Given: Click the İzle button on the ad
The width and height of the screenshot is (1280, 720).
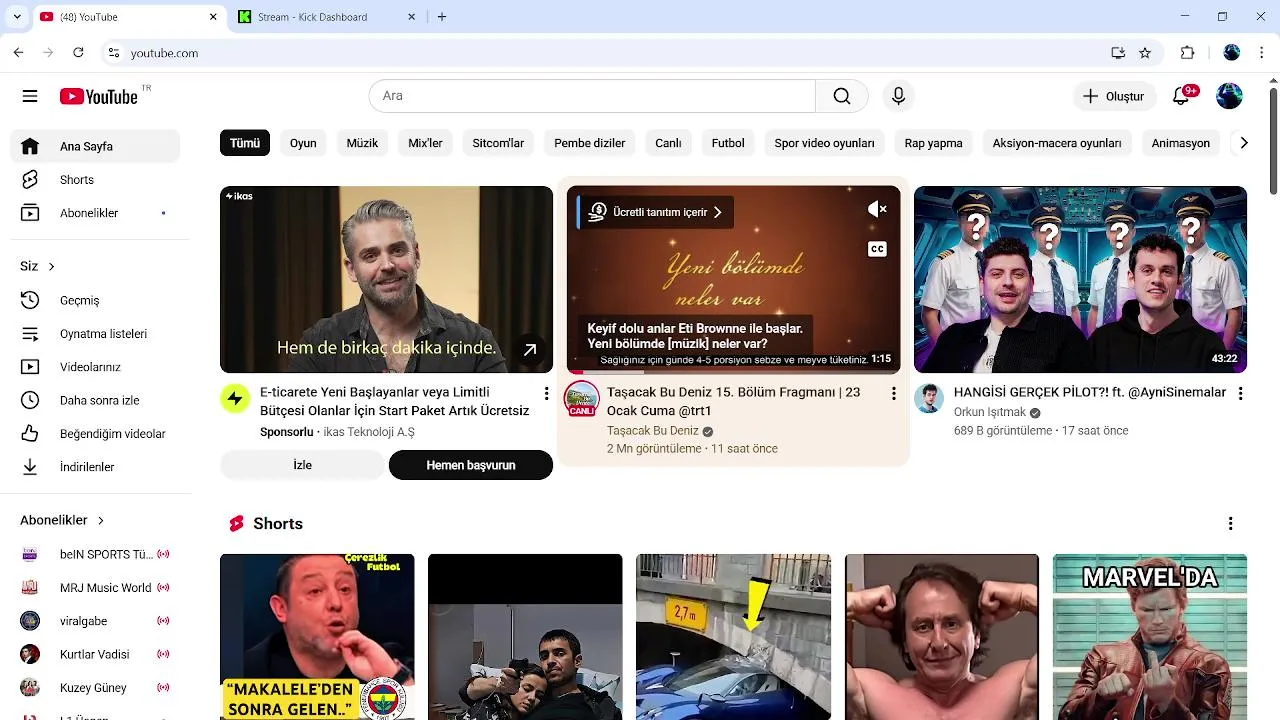Looking at the screenshot, I should point(302,465).
